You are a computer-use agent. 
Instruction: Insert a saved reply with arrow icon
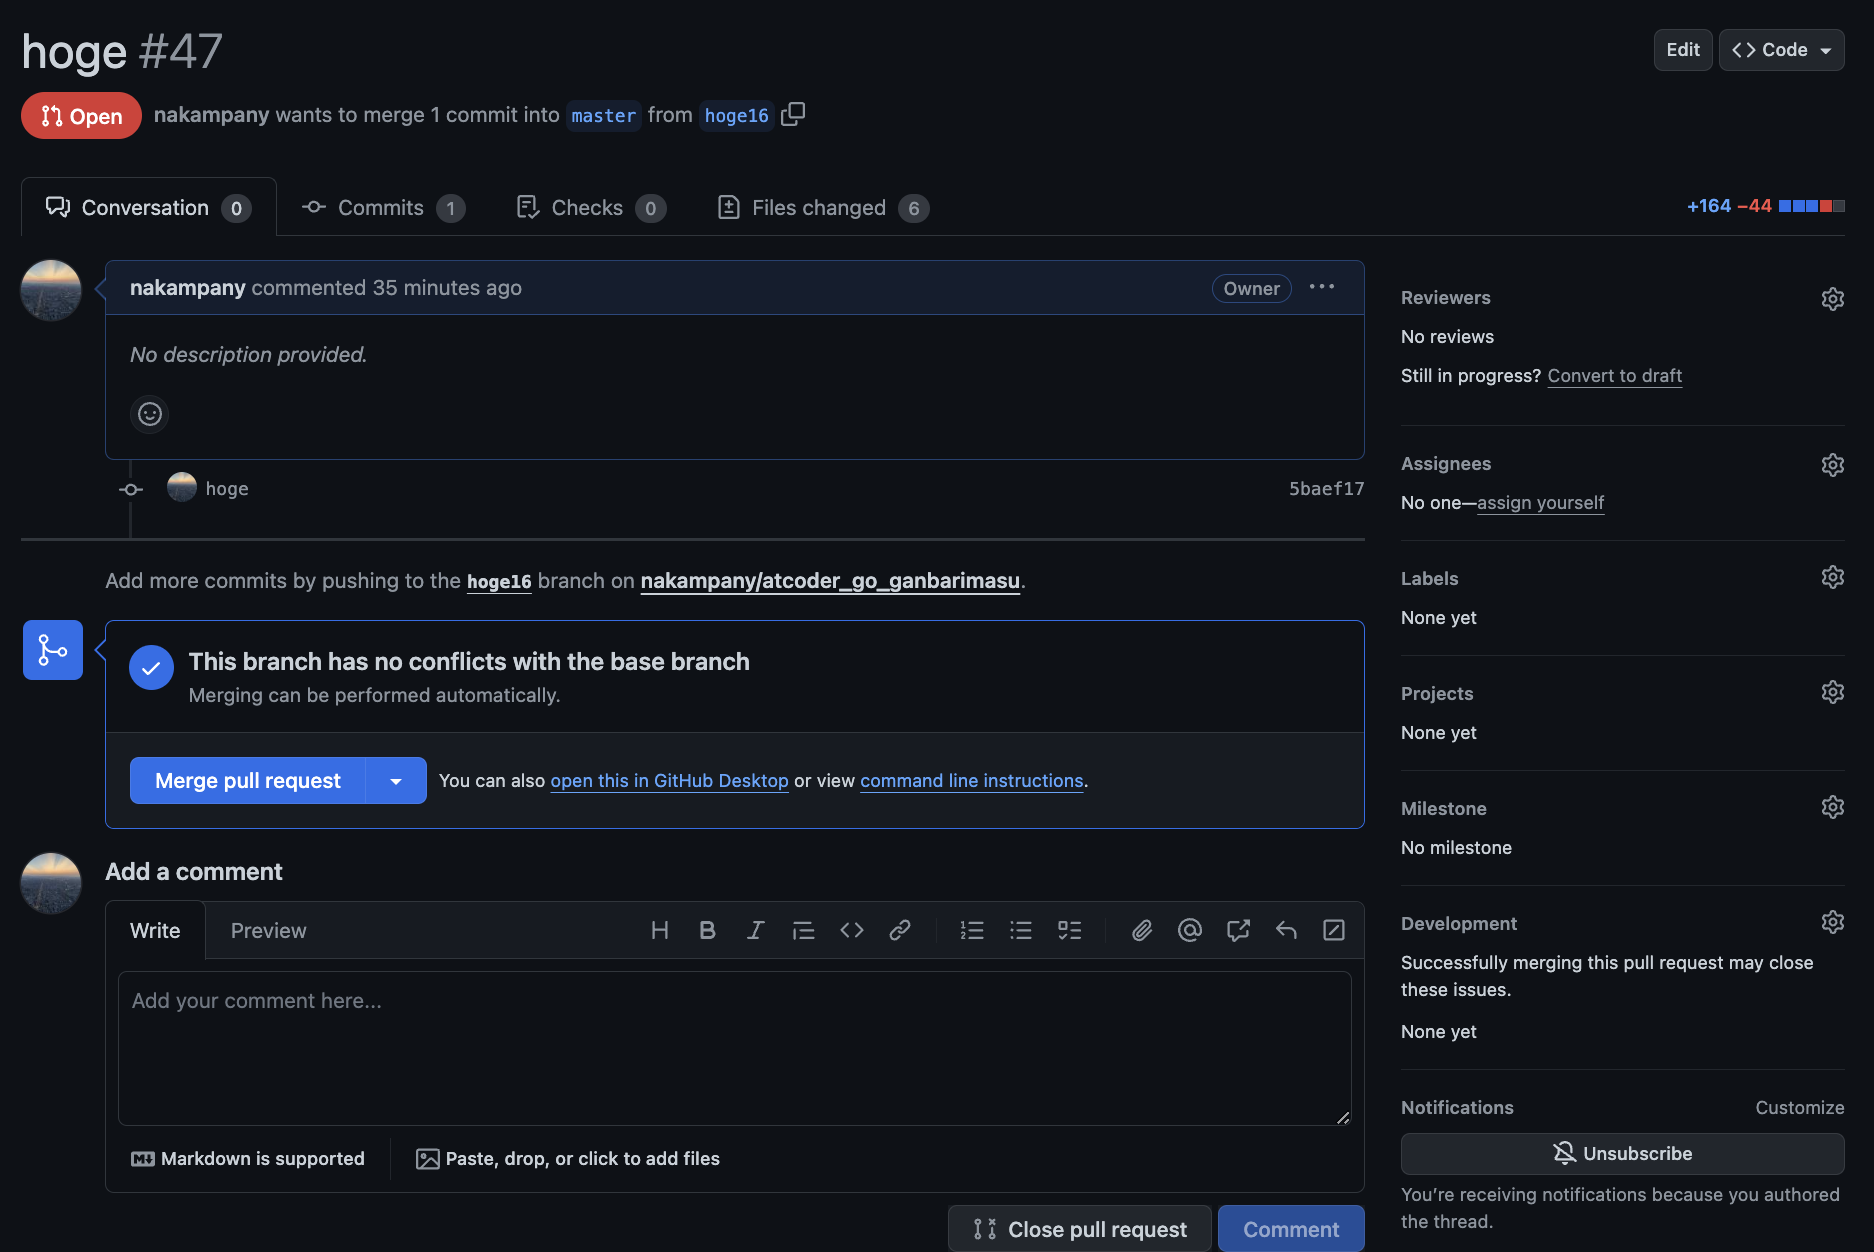click(x=1286, y=930)
